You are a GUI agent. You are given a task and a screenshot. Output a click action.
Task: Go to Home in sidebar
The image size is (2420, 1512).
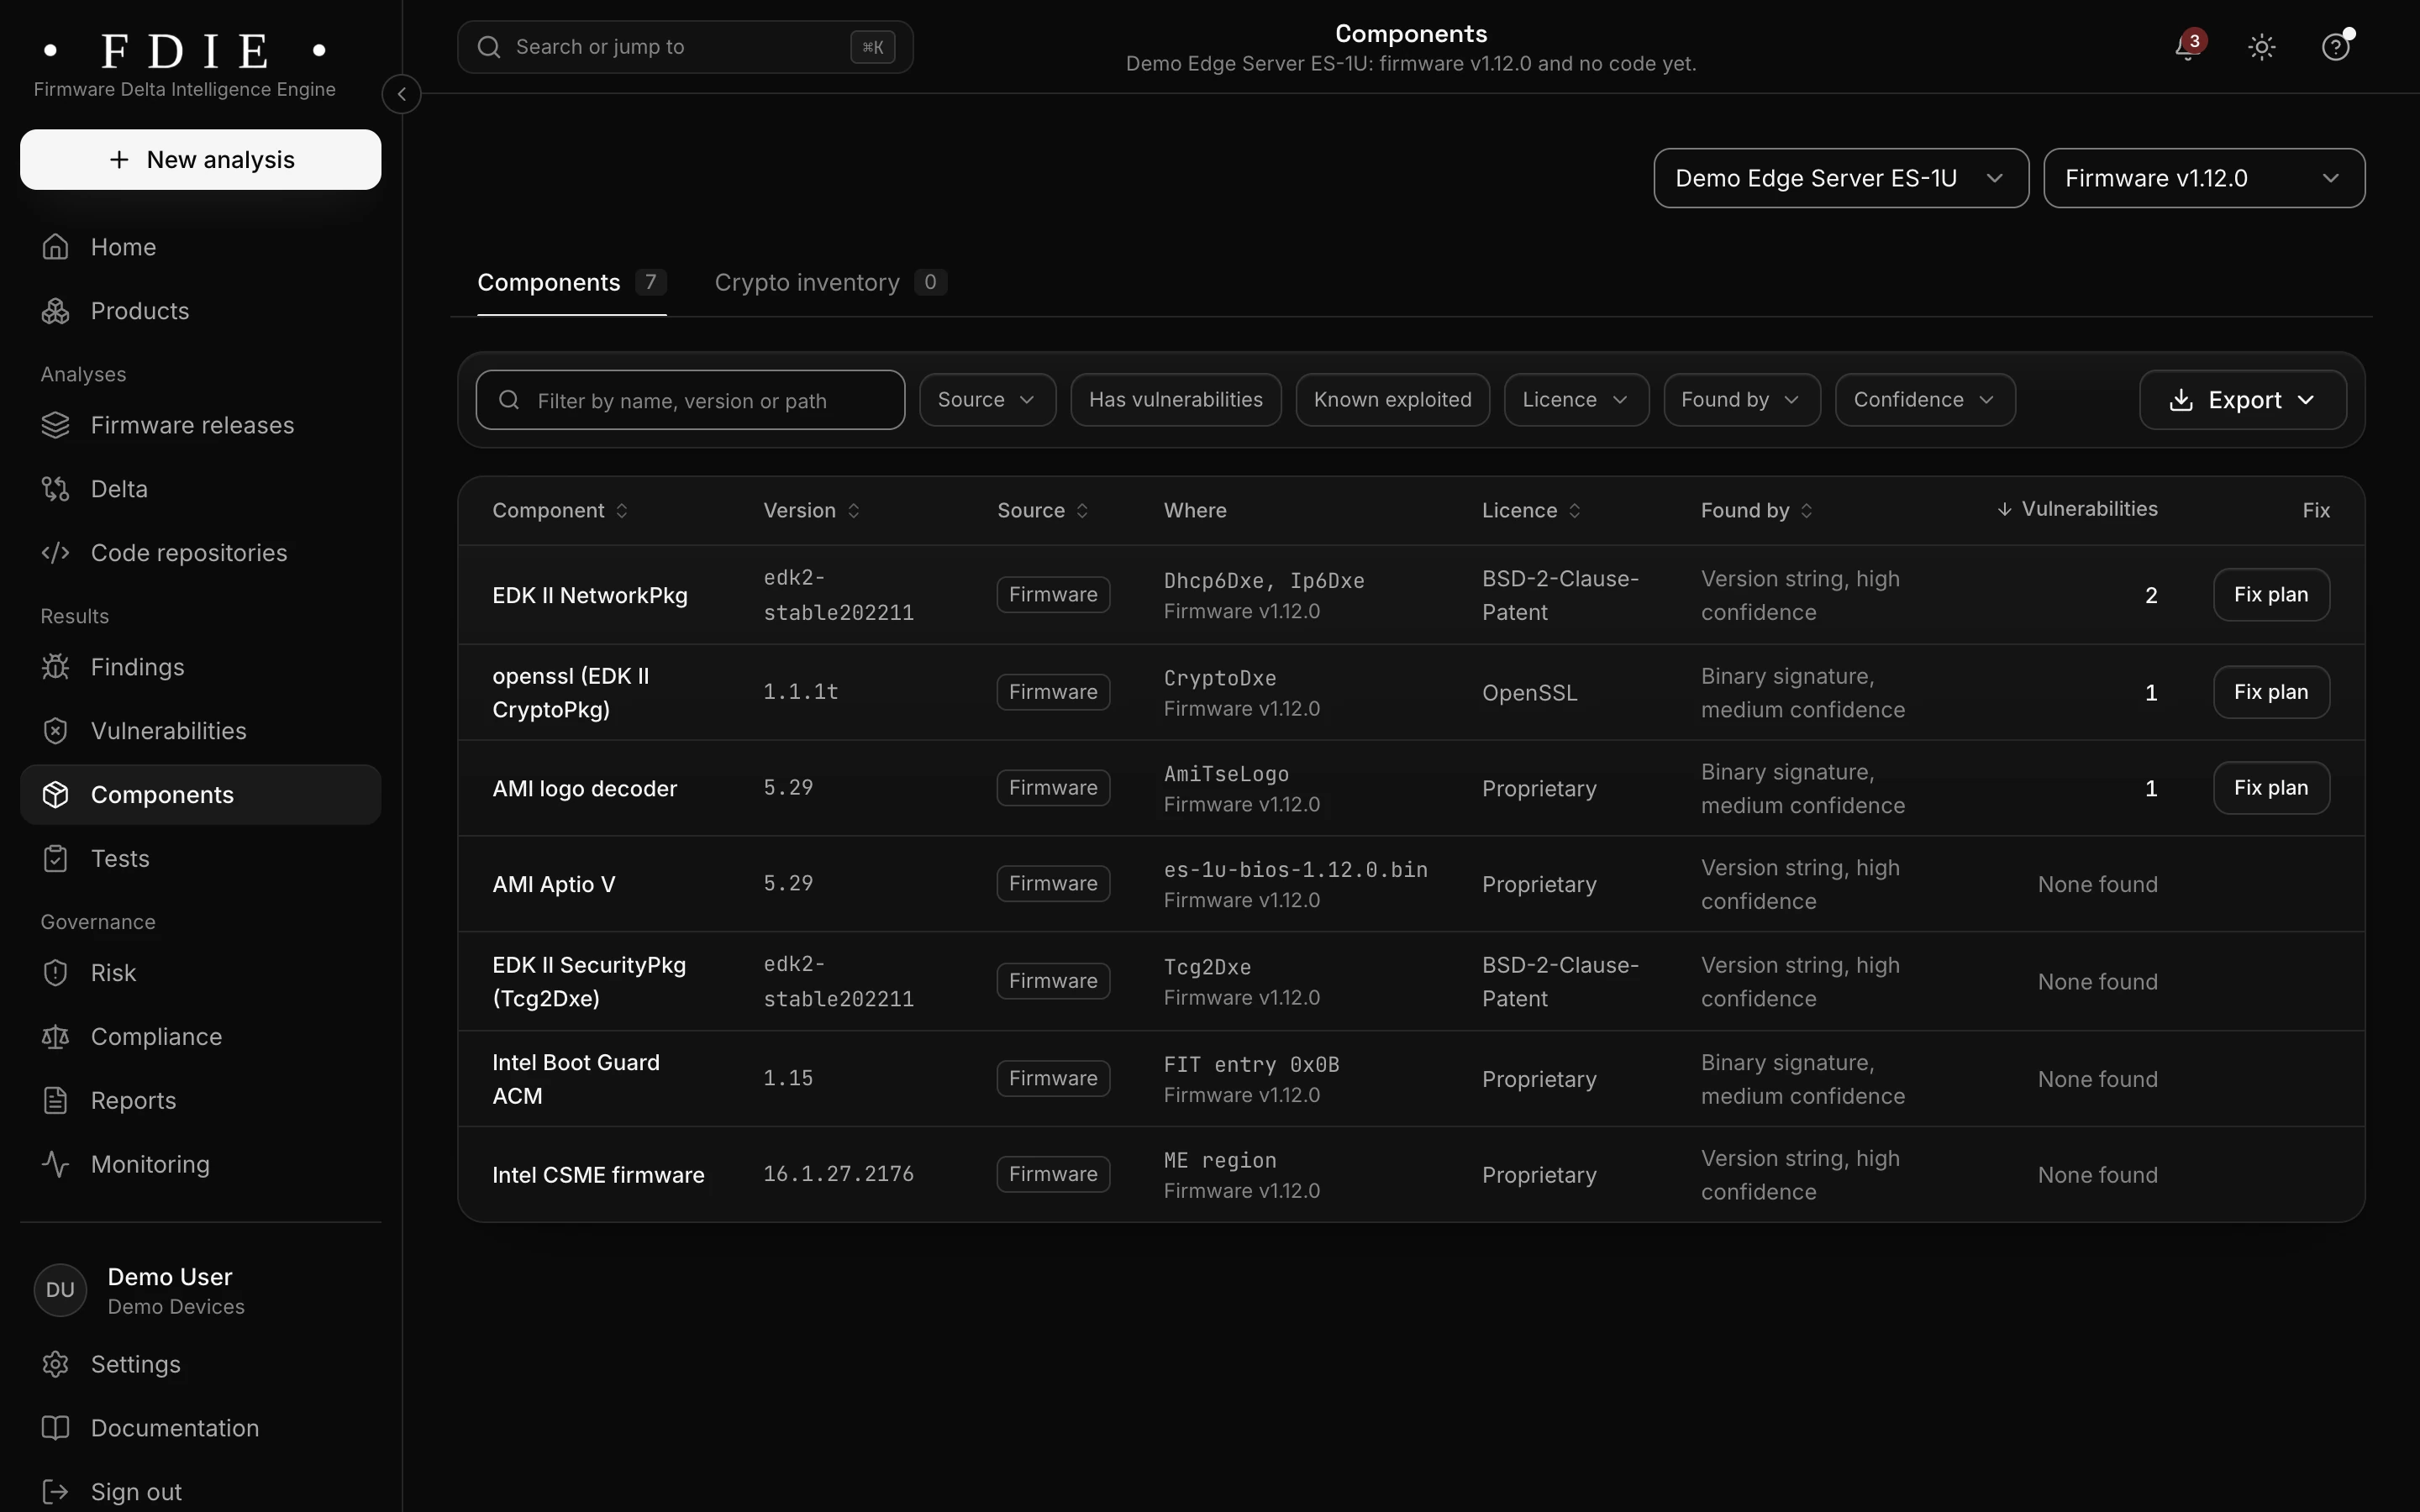coord(200,247)
